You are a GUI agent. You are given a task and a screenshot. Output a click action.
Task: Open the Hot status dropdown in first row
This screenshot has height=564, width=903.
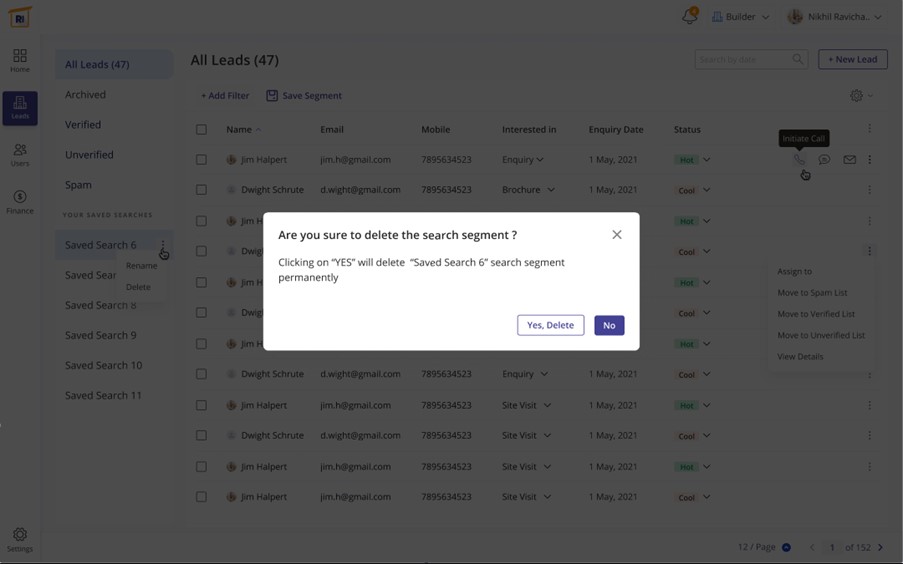706,160
